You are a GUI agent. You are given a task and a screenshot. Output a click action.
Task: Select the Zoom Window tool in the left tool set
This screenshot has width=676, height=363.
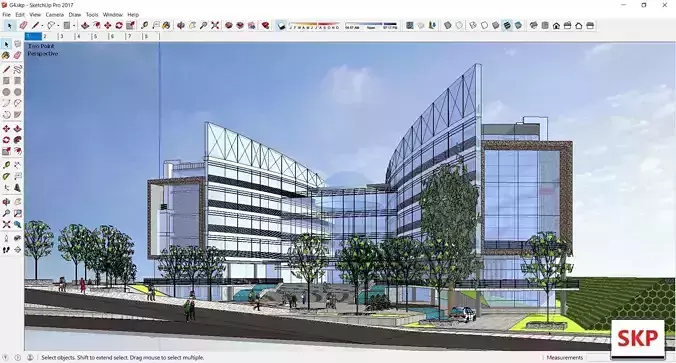tap(17, 213)
